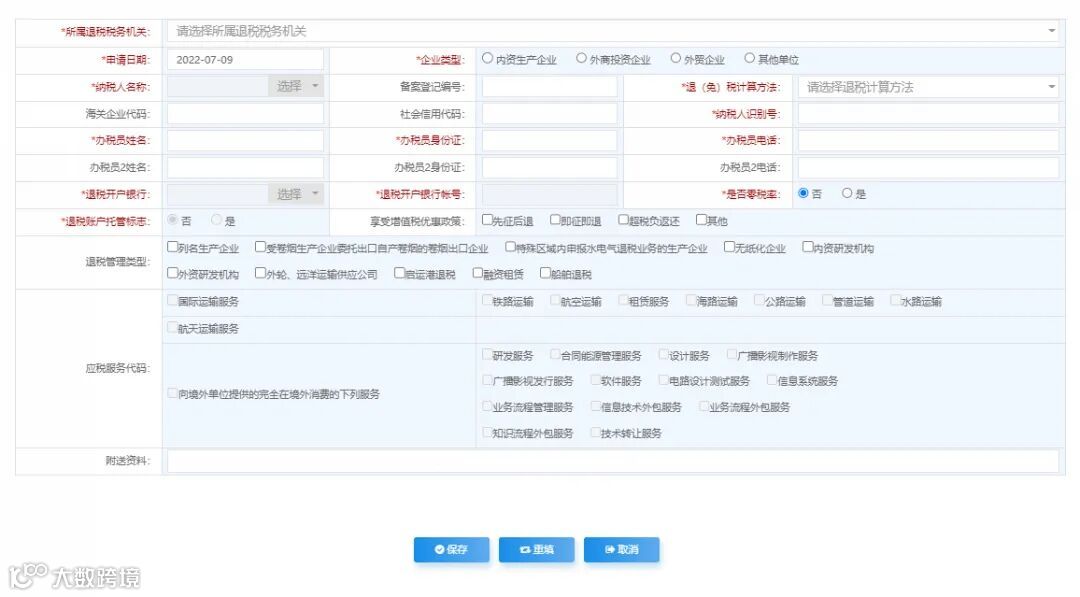
Task: Enable 融资租赁 checkbox
Action: pyautogui.click(x=477, y=273)
